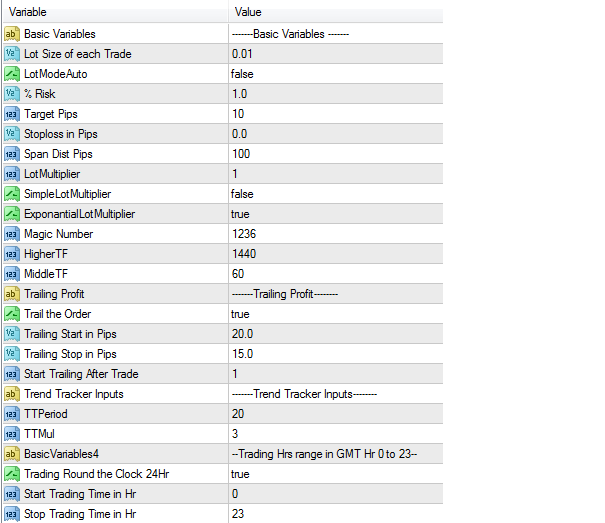The width and height of the screenshot is (605, 523).
Task: Toggle the ExponantialLotMultiplier true value
Action: (240, 214)
